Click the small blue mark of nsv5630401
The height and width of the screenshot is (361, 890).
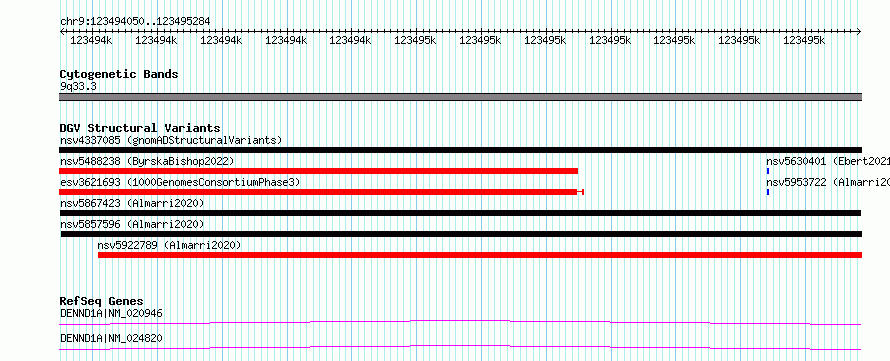[x=768, y=171]
